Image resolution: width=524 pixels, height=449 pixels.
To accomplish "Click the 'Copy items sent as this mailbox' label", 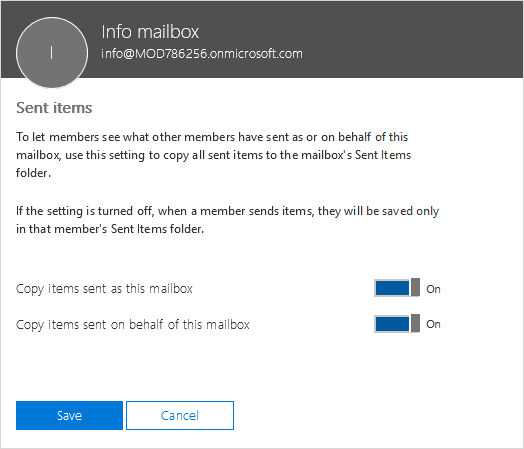I will (104, 289).
